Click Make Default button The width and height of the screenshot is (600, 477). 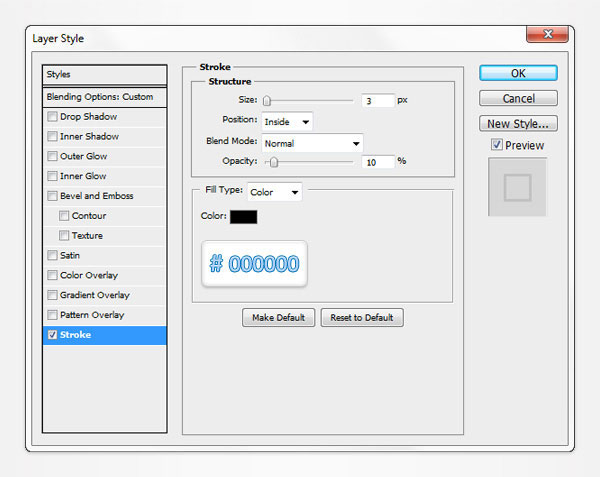[278, 317]
